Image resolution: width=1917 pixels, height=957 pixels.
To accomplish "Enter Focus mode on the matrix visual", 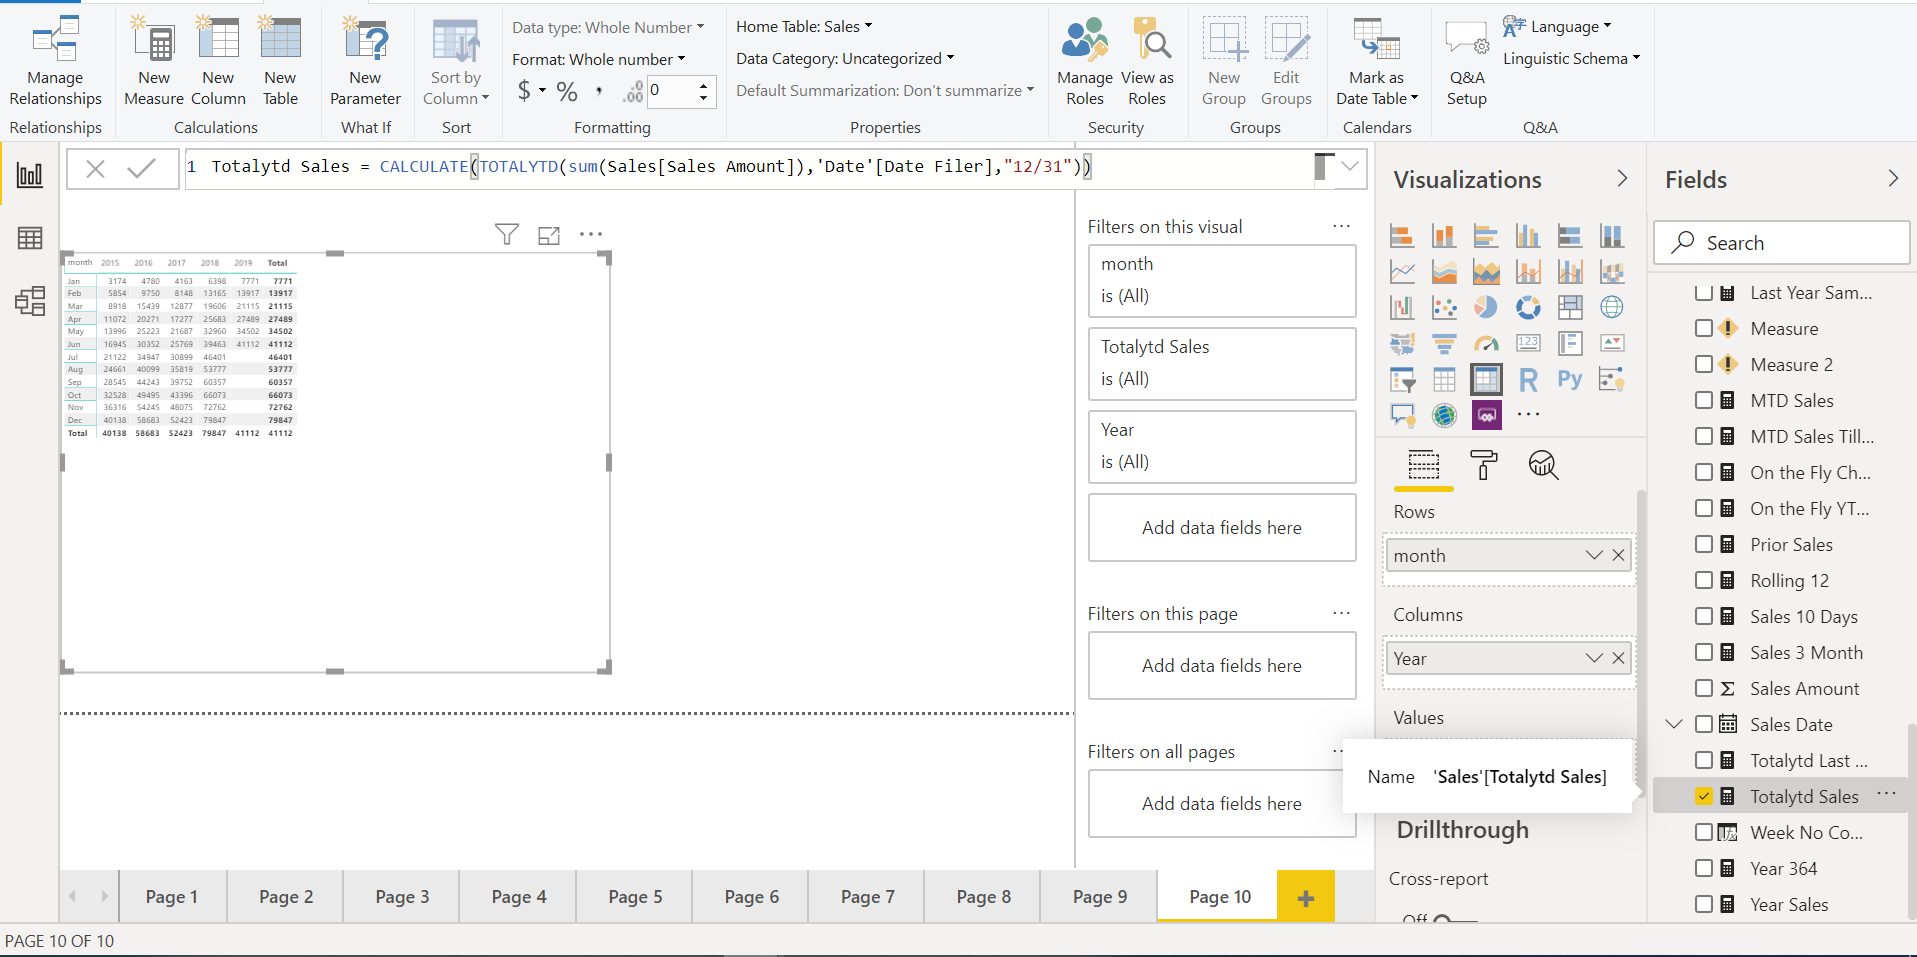I will coord(549,235).
